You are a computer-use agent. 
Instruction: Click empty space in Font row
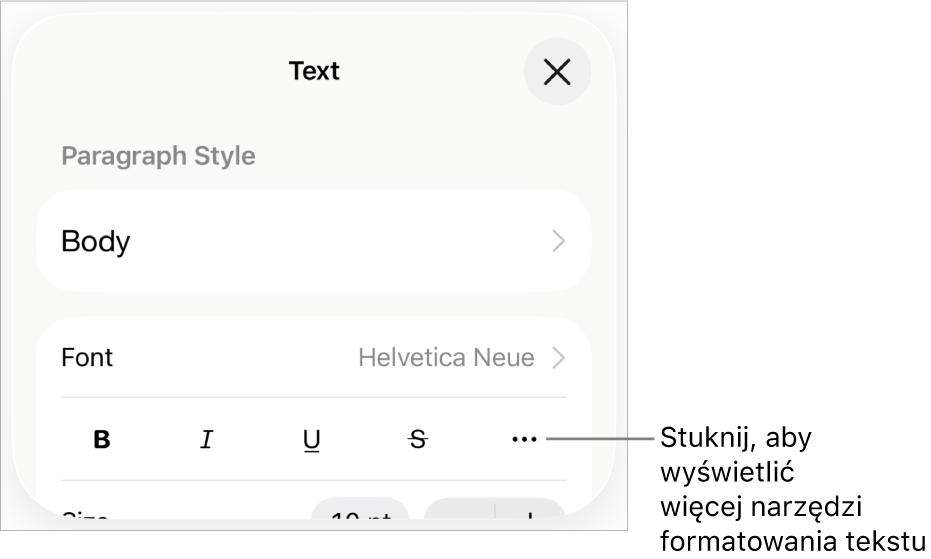[x=230, y=357]
